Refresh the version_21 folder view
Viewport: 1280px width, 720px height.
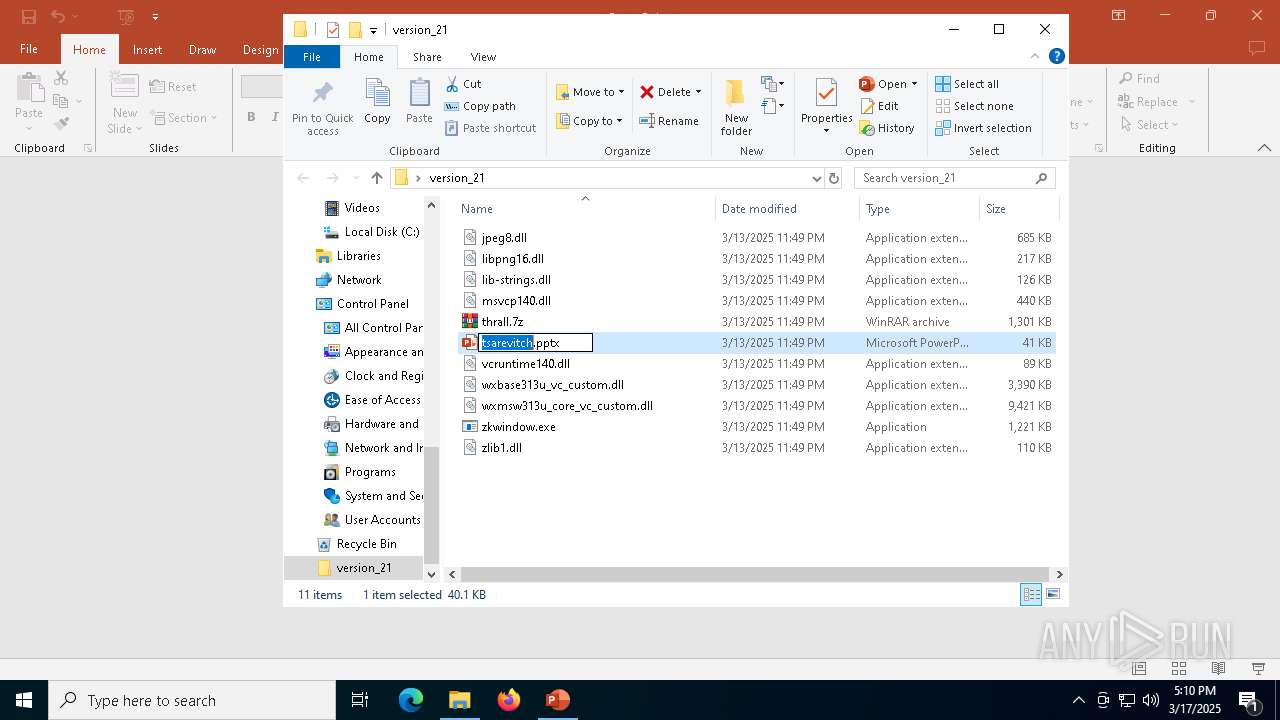[x=834, y=178]
